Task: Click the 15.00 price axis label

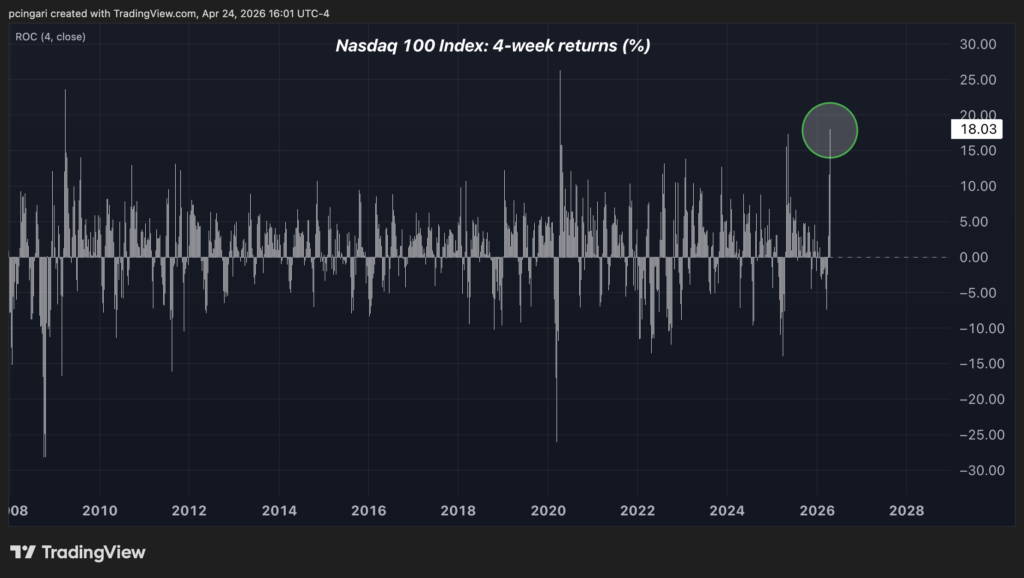Action: [978, 151]
